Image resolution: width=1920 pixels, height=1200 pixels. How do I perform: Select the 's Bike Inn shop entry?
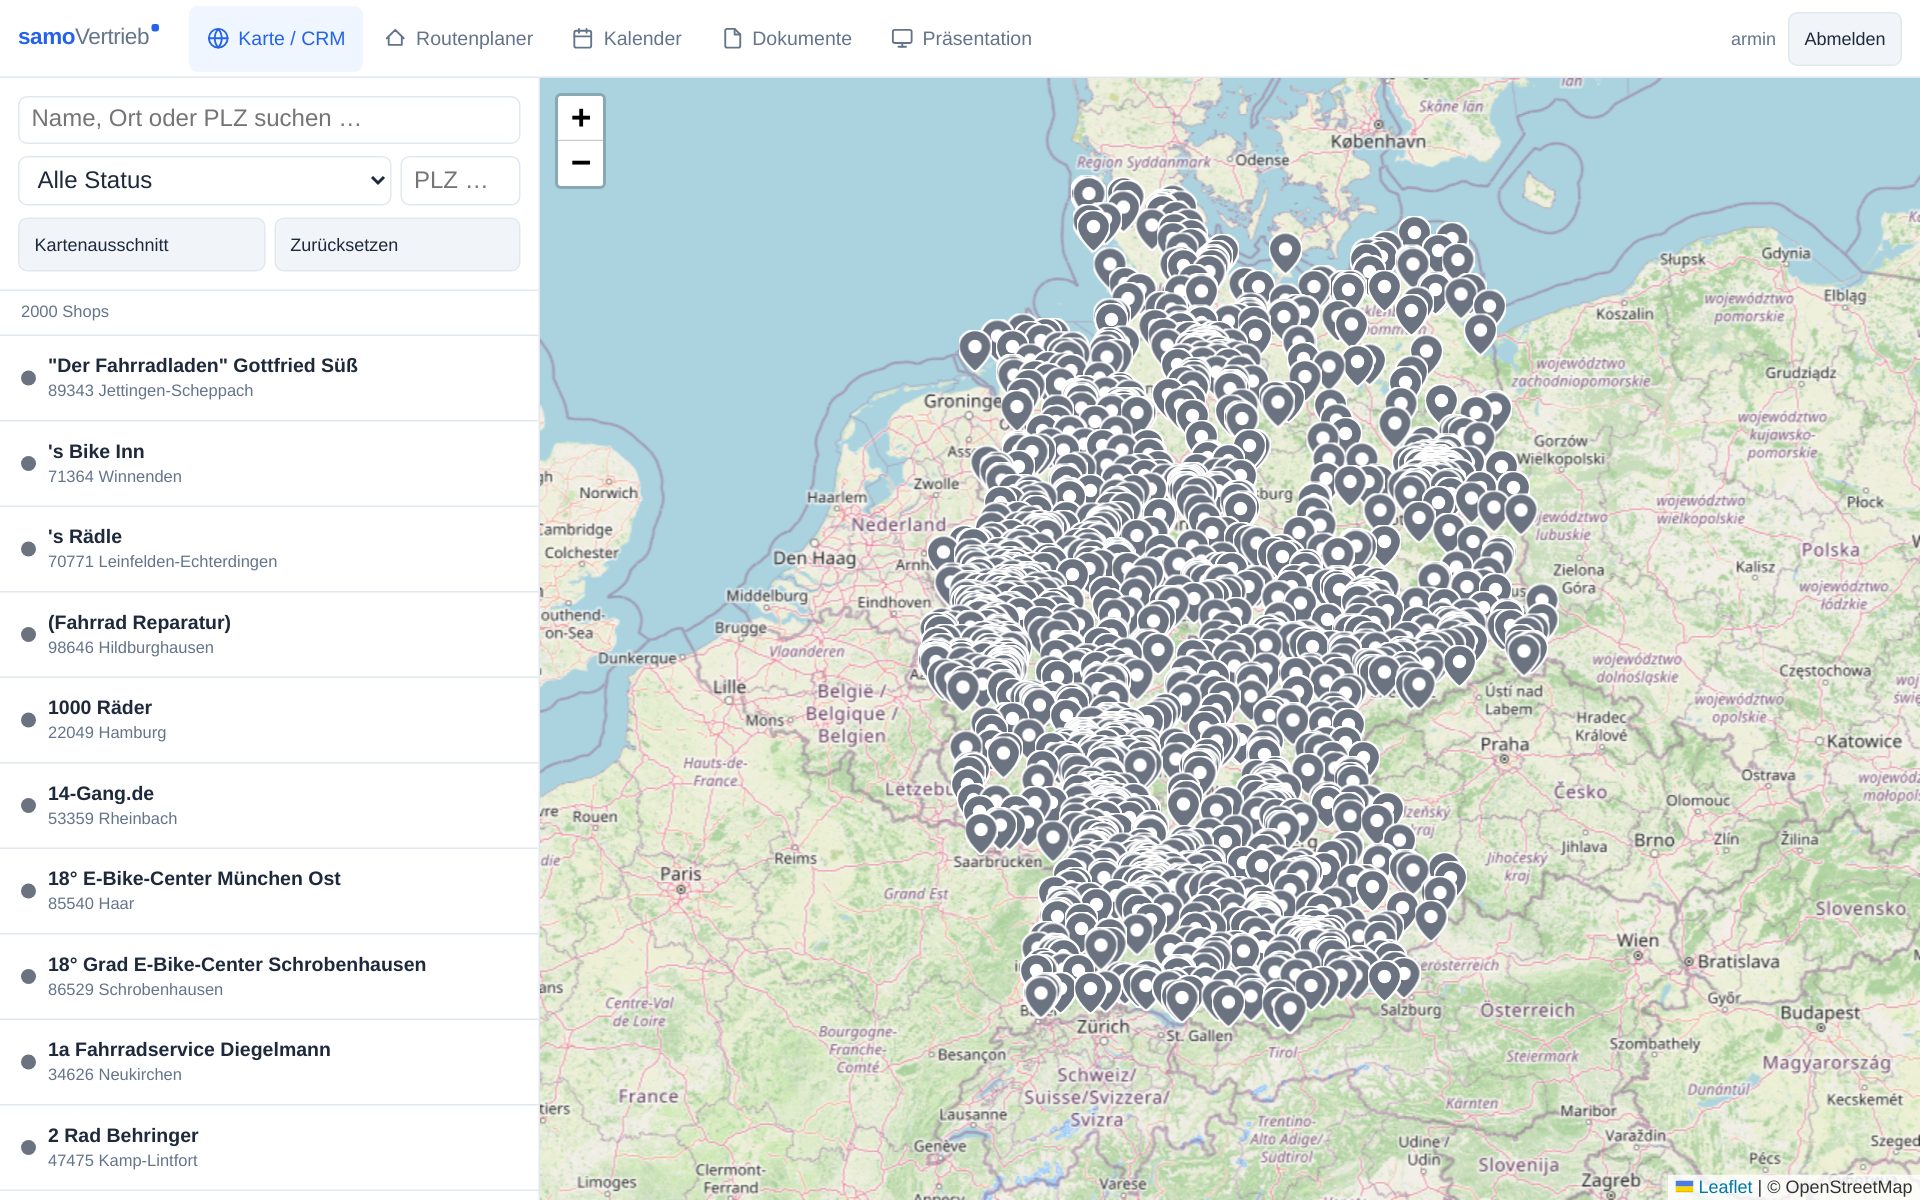click(x=269, y=464)
